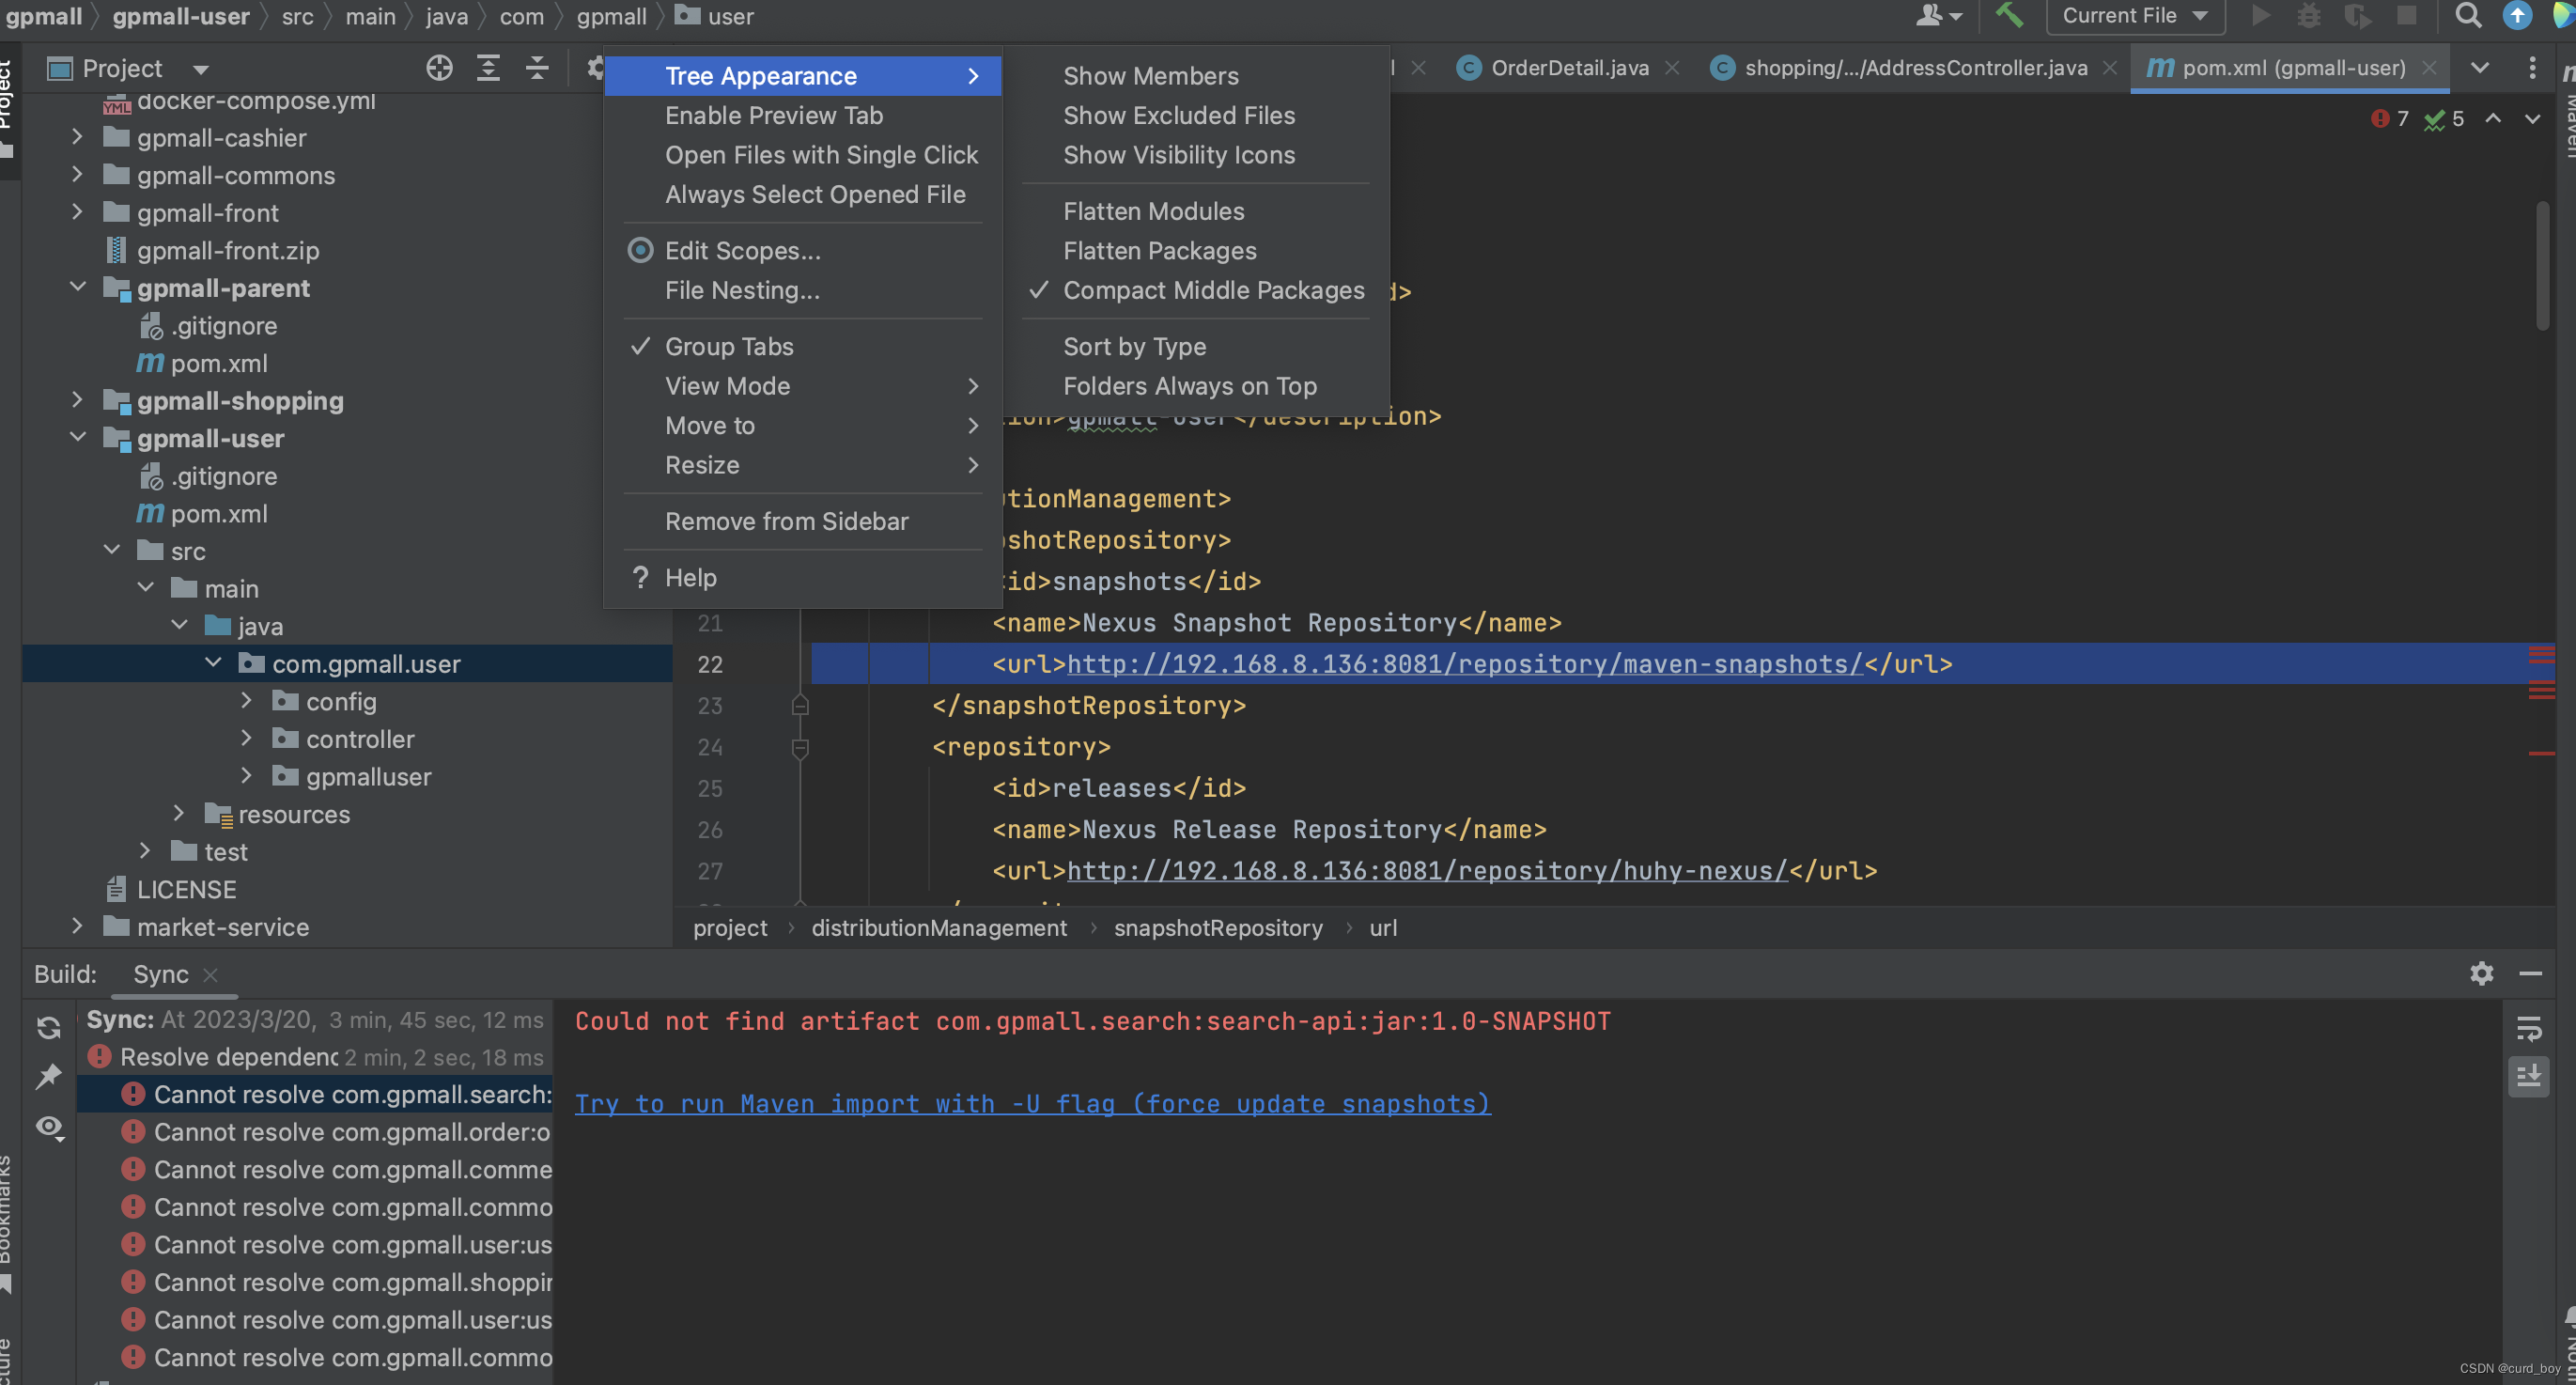The width and height of the screenshot is (2576, 1385).
Task: Open the Move to submenu
Action: click(803, 425)
